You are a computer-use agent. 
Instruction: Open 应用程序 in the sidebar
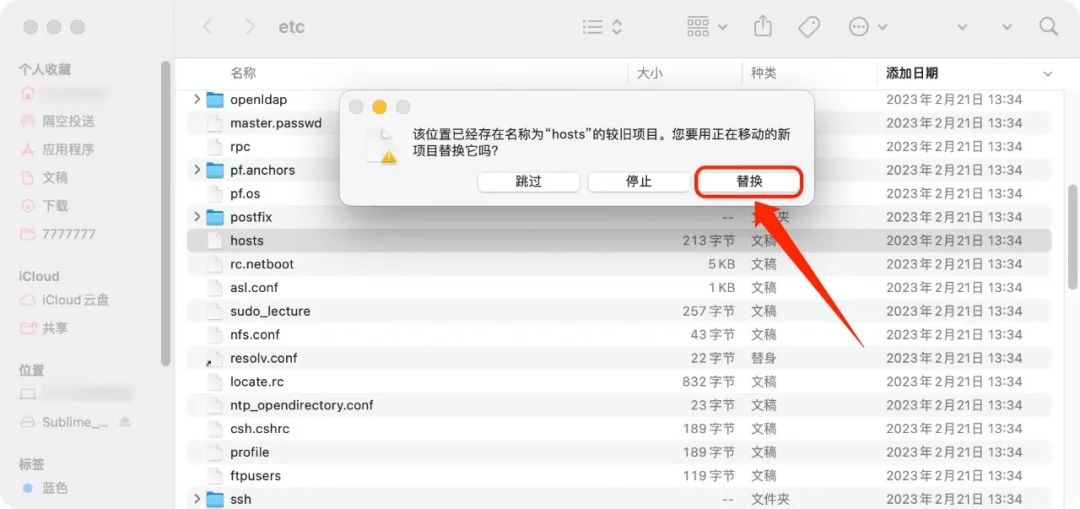point(68,149)
